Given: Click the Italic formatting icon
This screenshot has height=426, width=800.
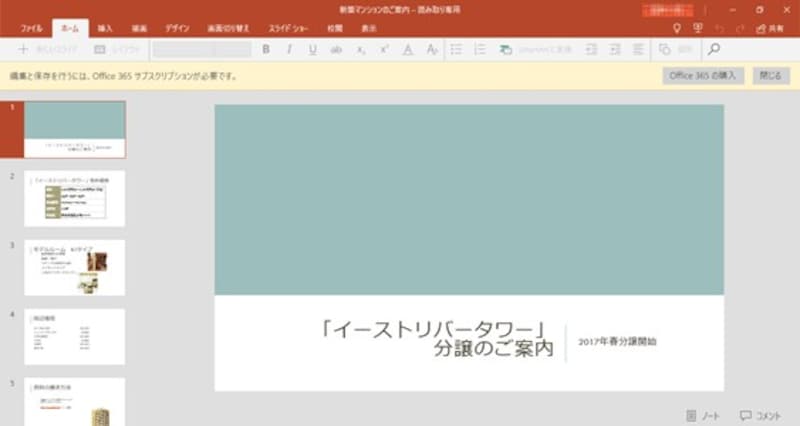Looking at the screenshot, I should coord(289,49).
